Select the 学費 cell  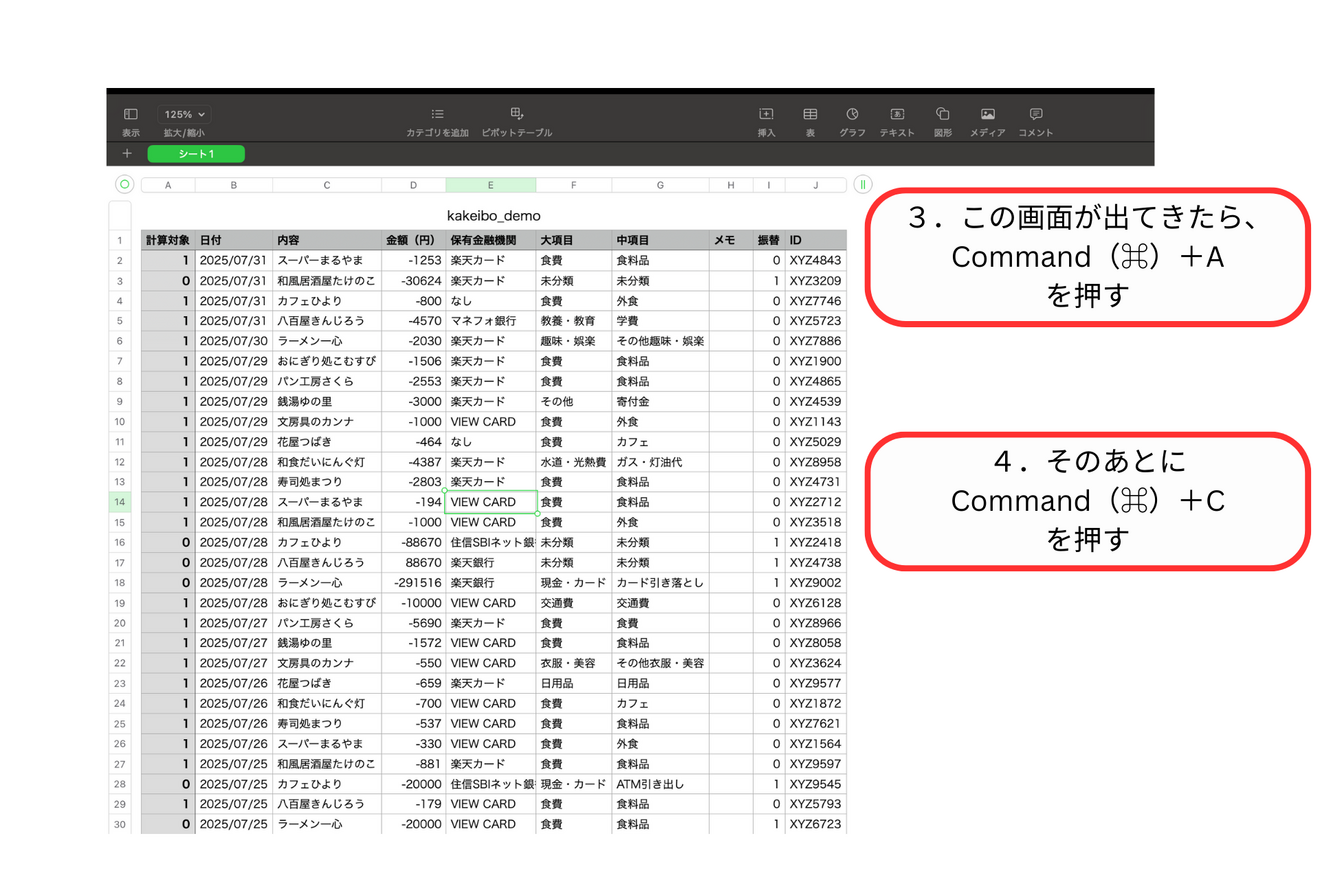[x=660, y=321]
